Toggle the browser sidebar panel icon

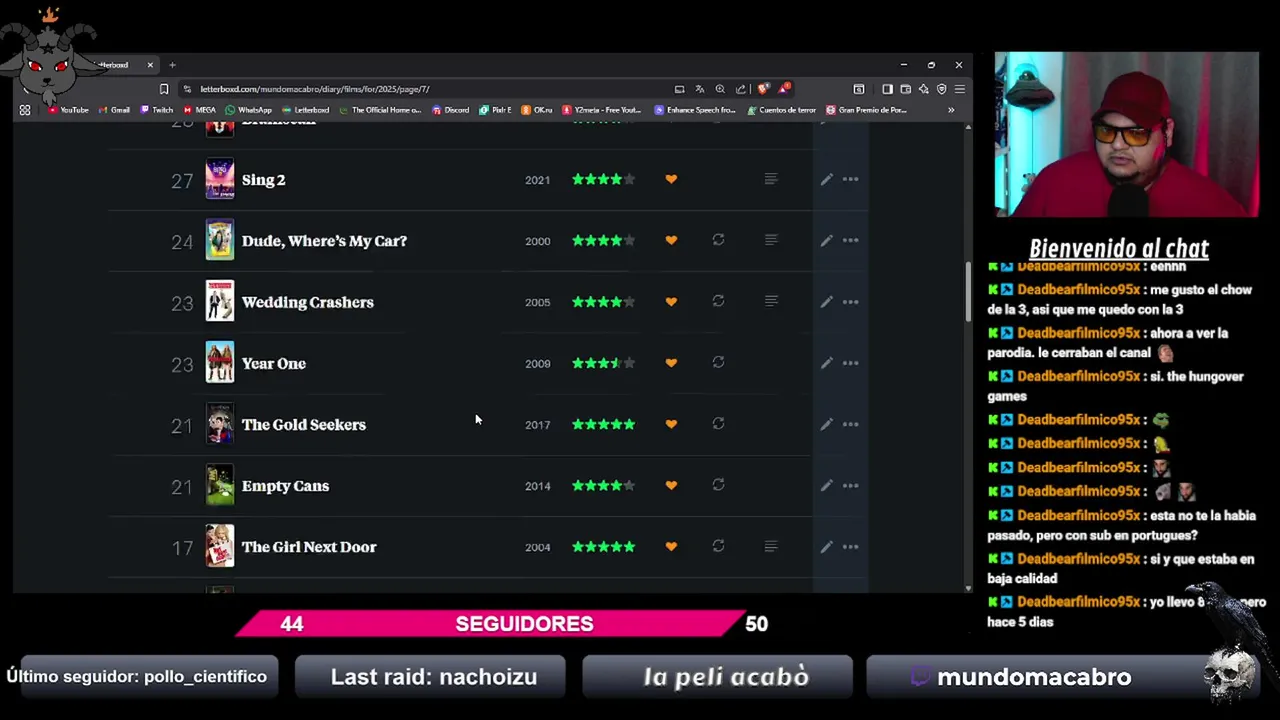point(887,89)
